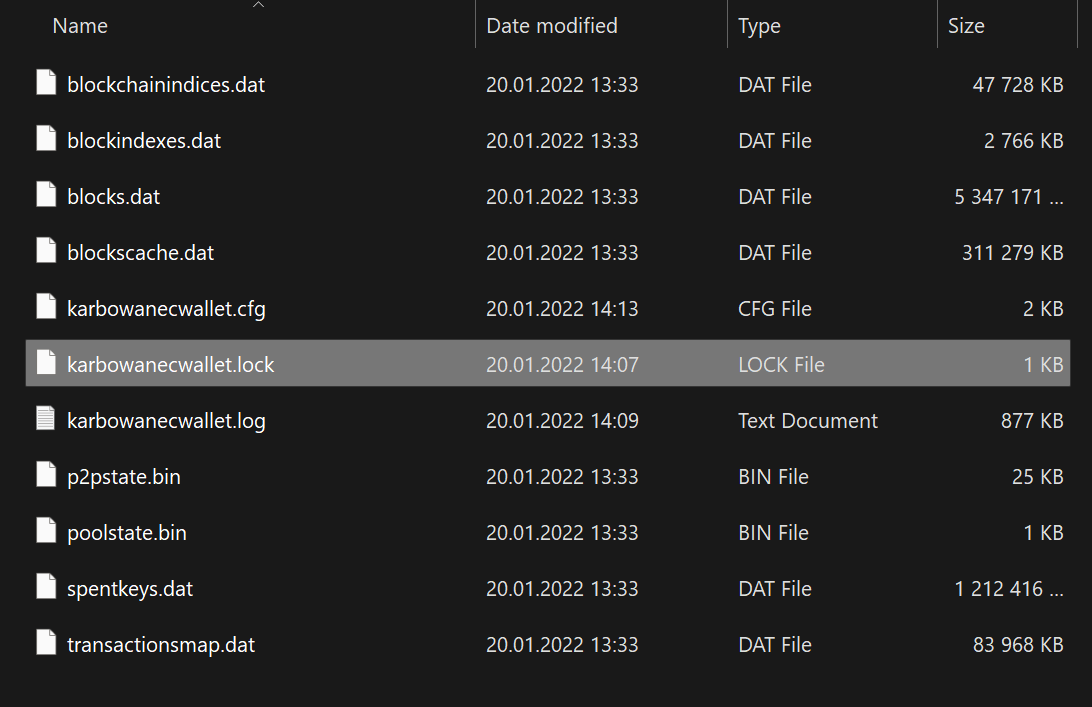Click the blockscache.dat file icon
1092x707 pixels.
coord(46,250)
